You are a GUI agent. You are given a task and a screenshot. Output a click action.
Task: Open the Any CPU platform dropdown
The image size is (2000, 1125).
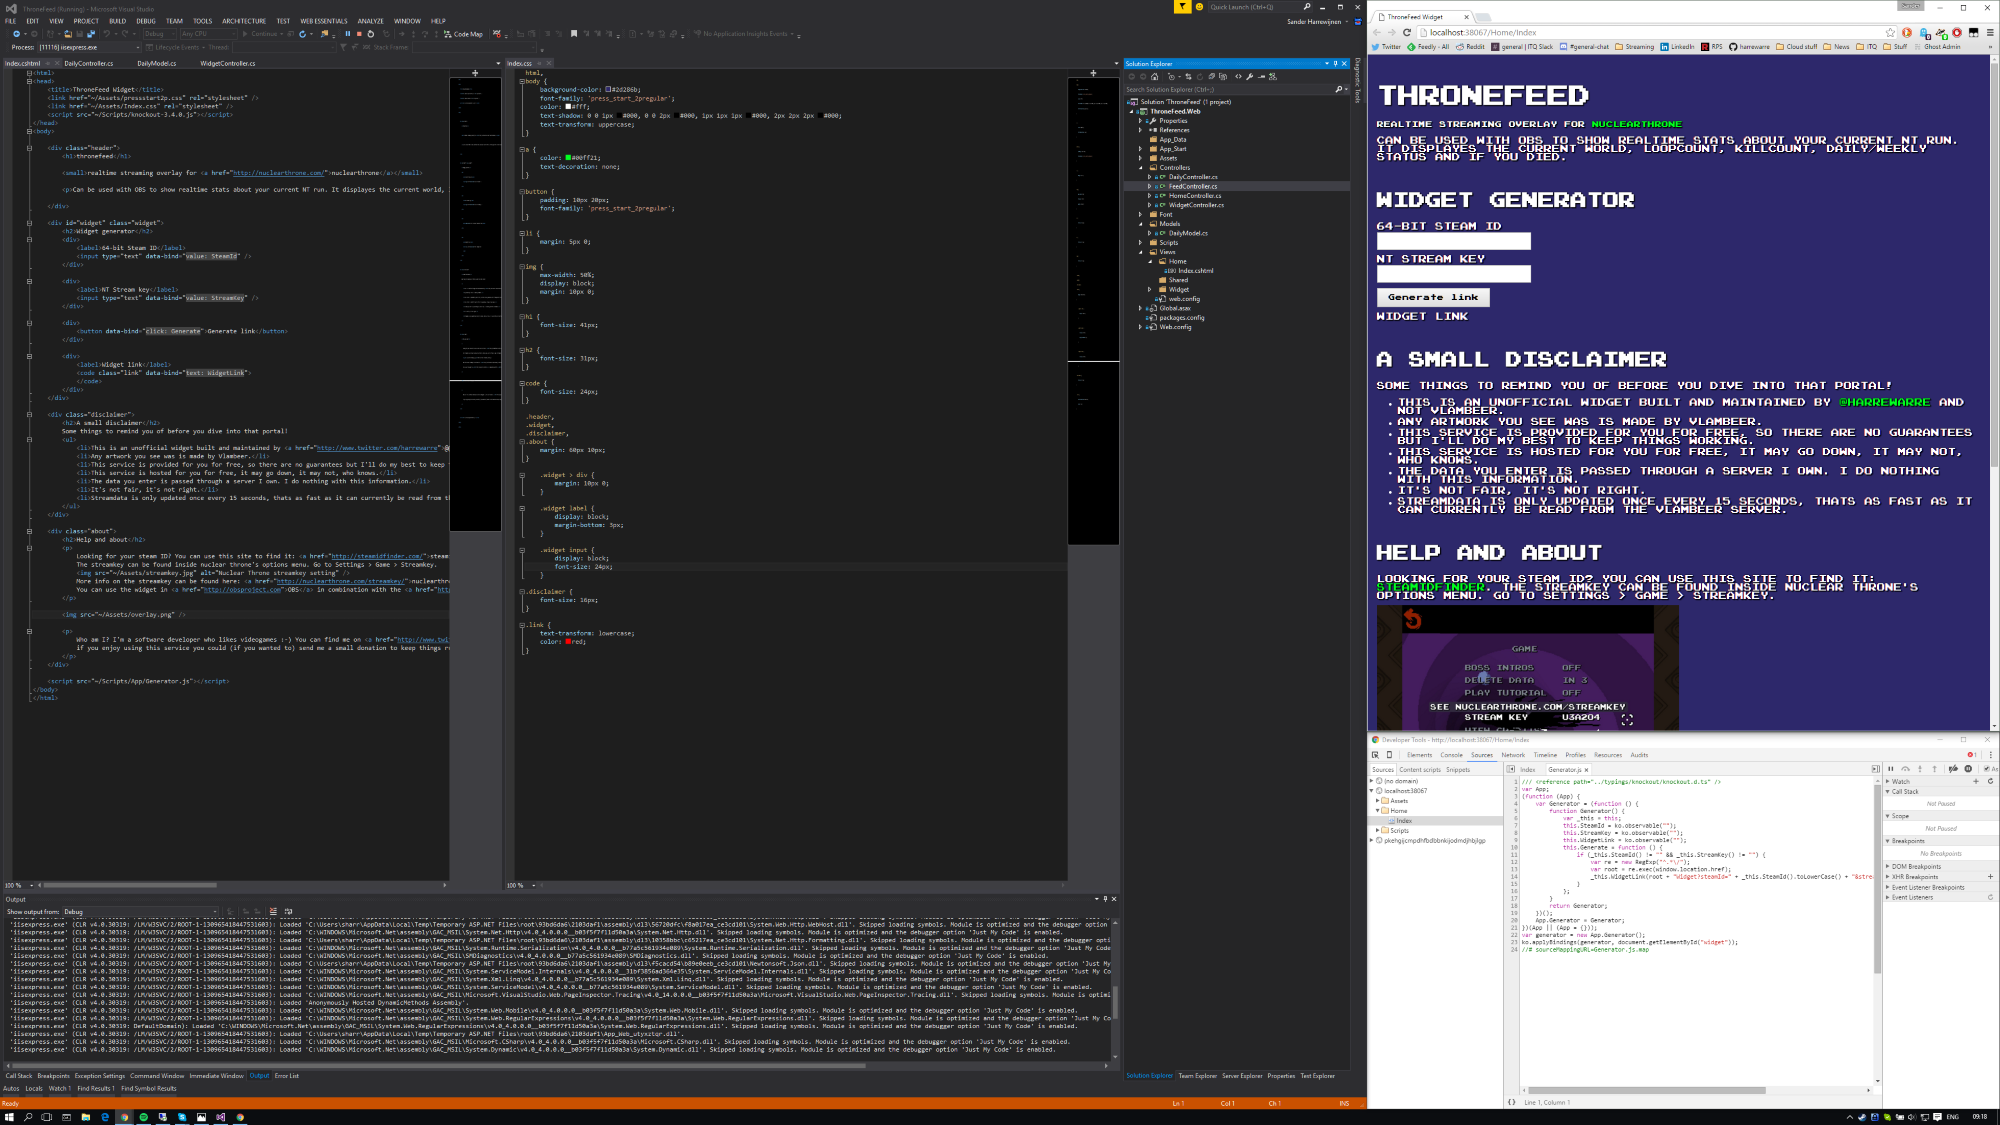(208, 34)
